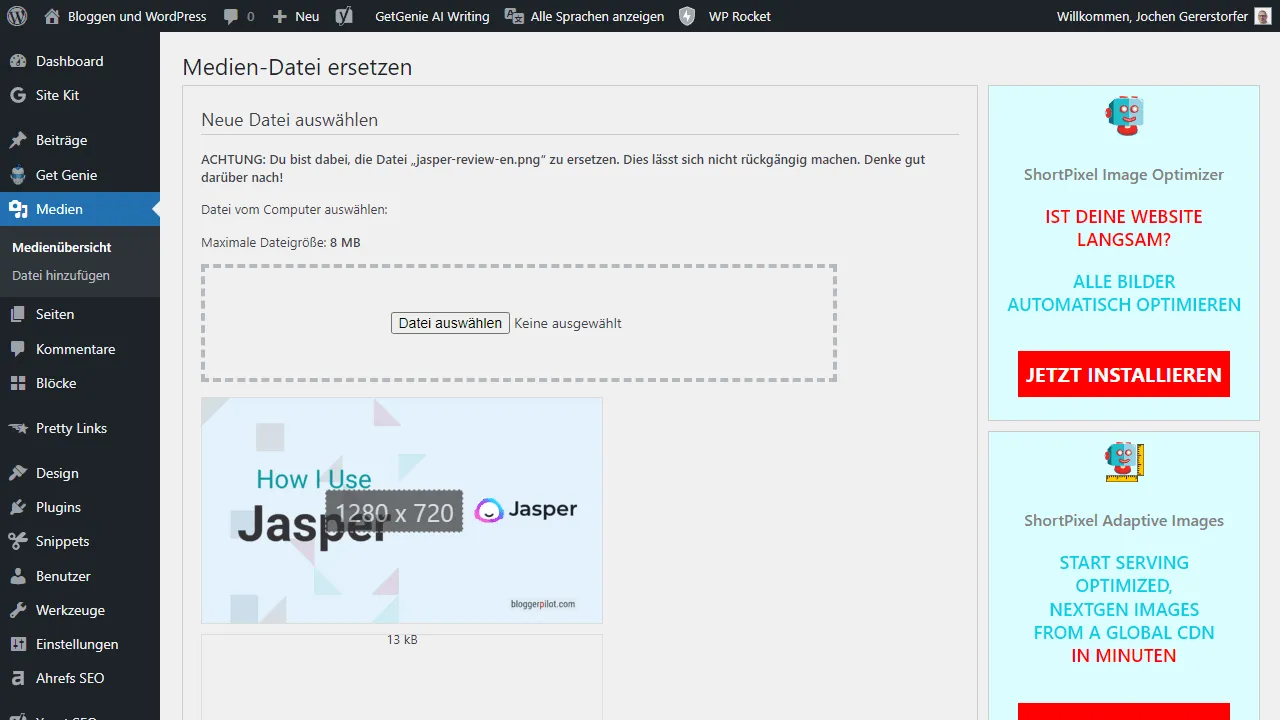Click Alle Sprachen anzeigen link

[597, 16]
